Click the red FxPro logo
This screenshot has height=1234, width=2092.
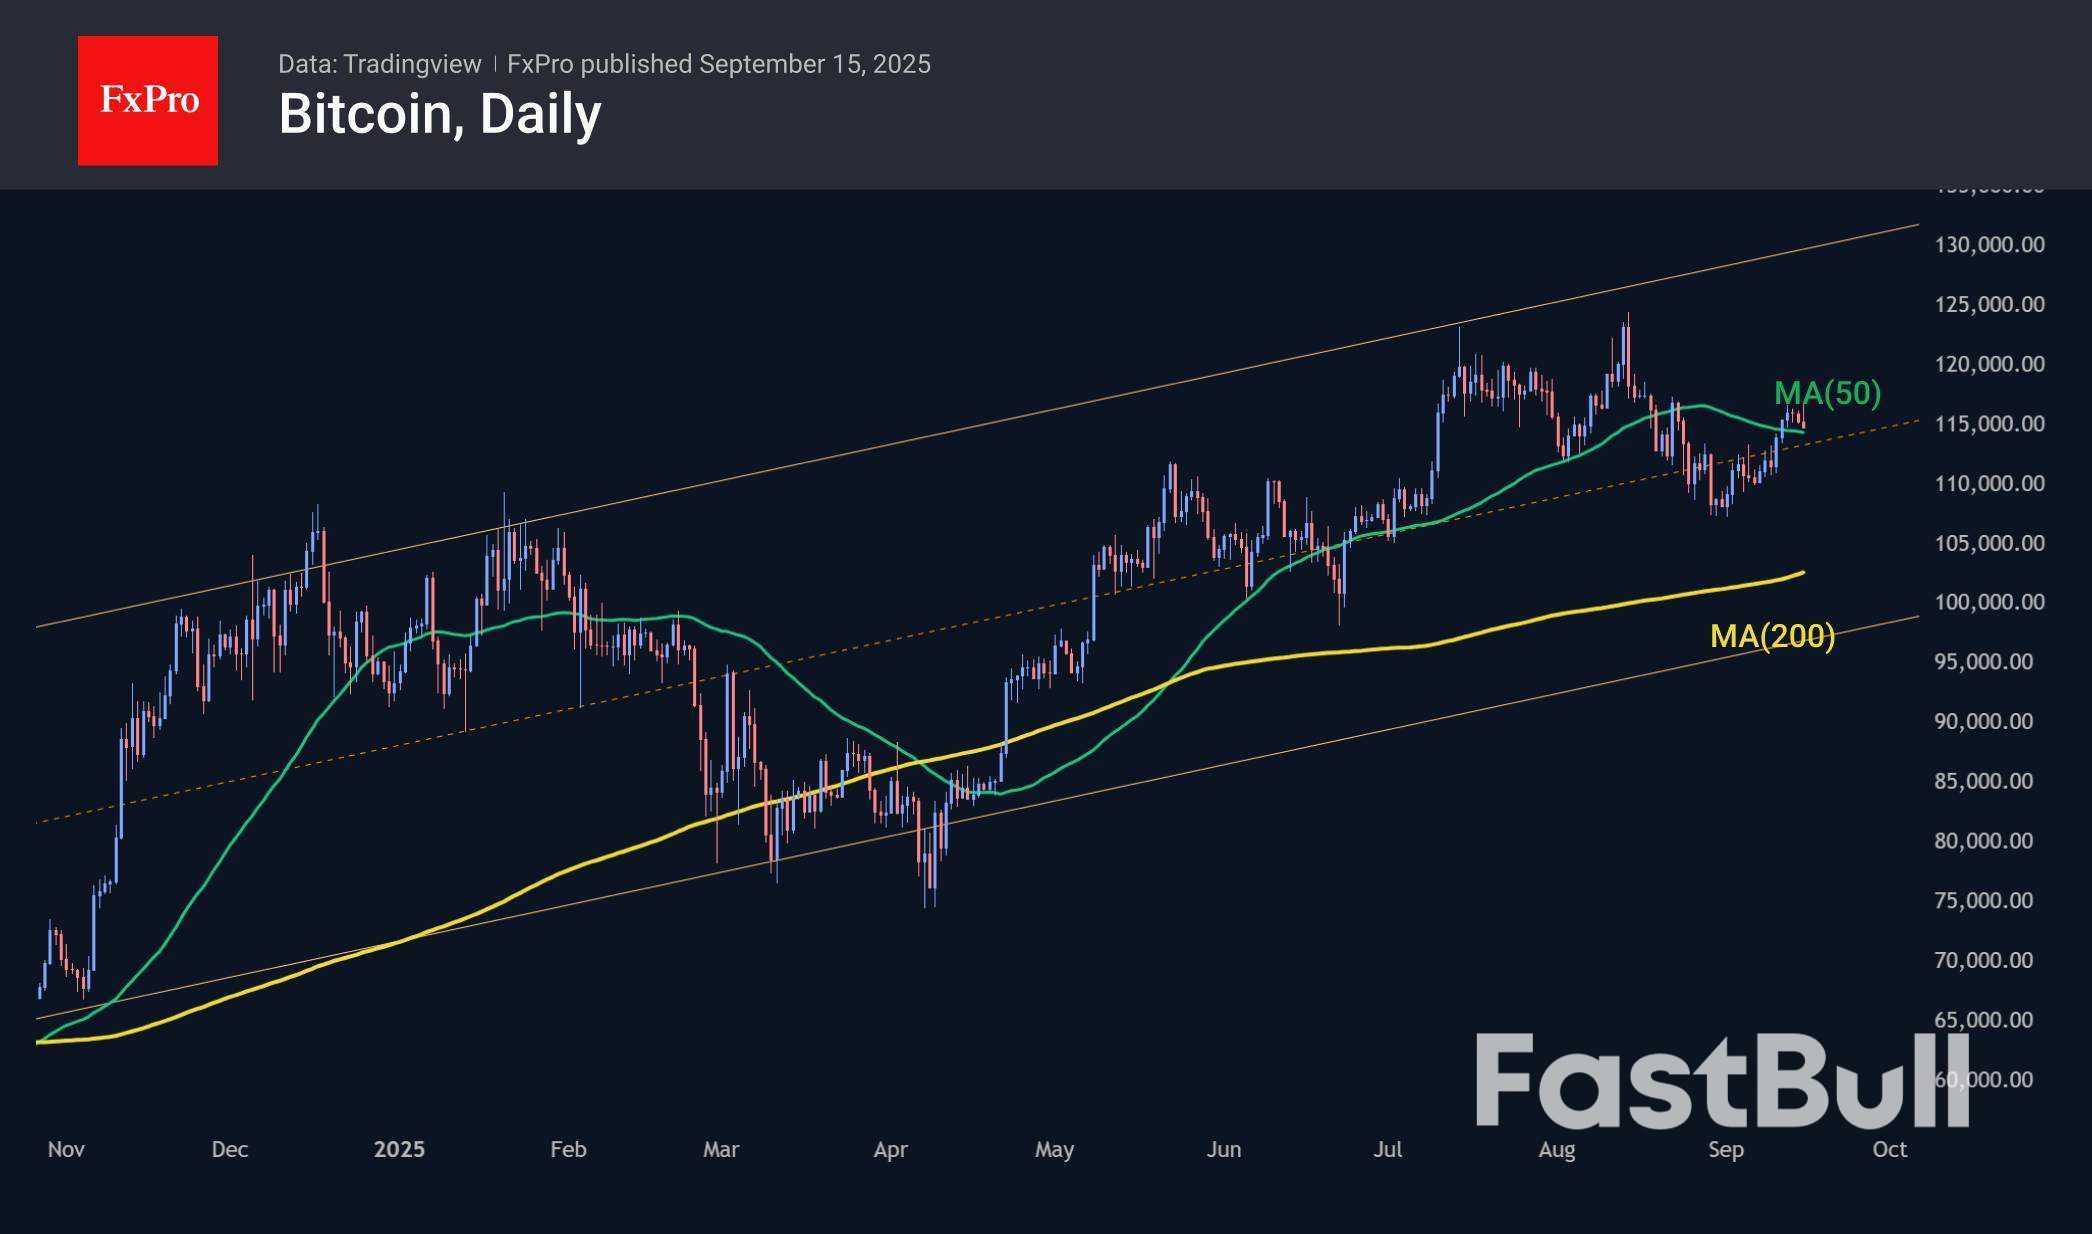[148, 100]
